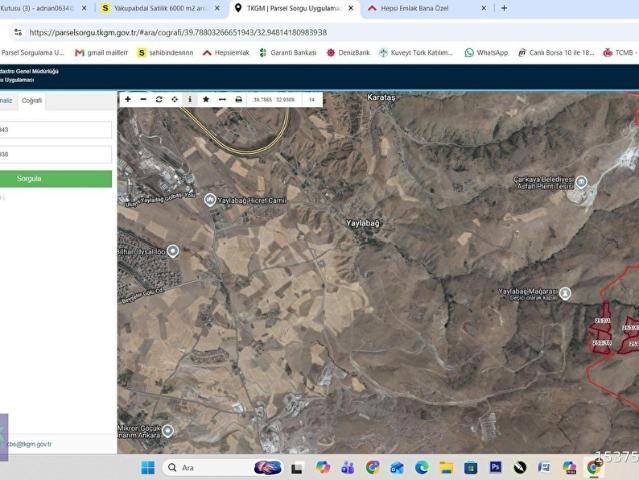Click the Yaylabağ Hicret Camii map marker
The height and width of the screenshot is (480, 639).
click(210, 200)
